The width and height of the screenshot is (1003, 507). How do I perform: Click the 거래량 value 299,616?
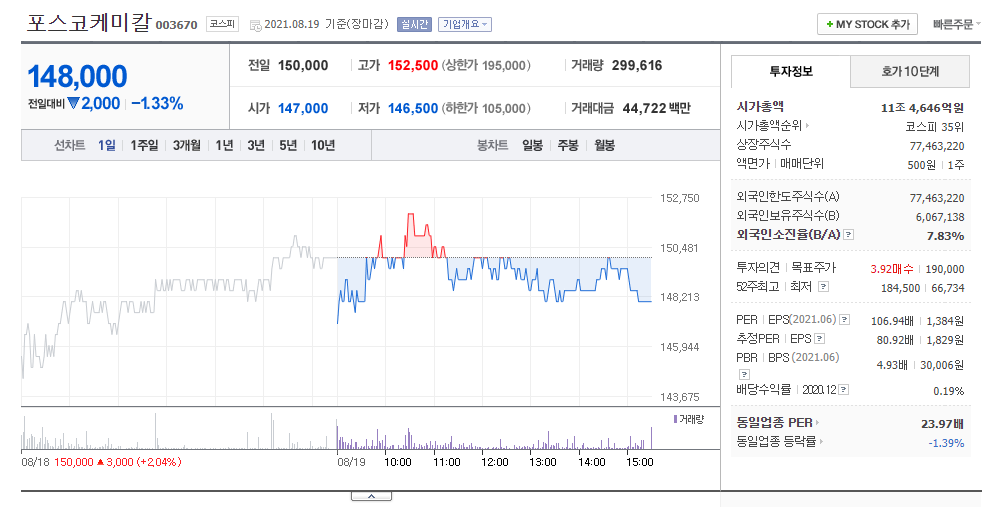pyautogui.click(x=636, y=65)
